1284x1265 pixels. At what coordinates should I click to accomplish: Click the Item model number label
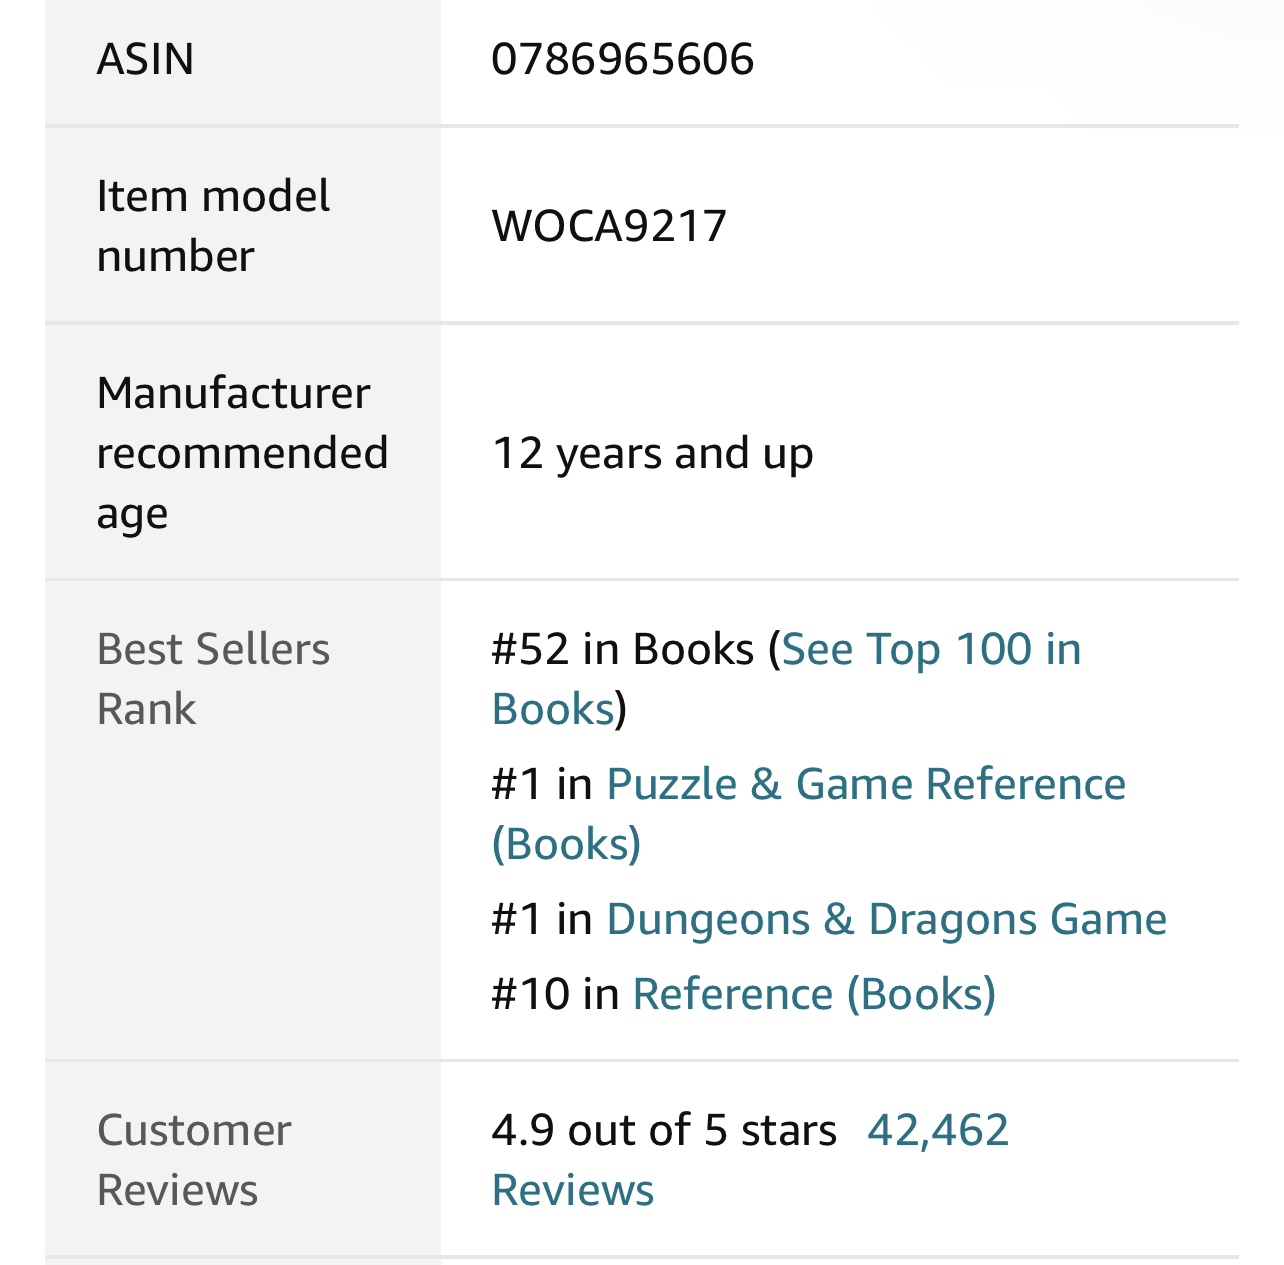click(x=212, y=225)
